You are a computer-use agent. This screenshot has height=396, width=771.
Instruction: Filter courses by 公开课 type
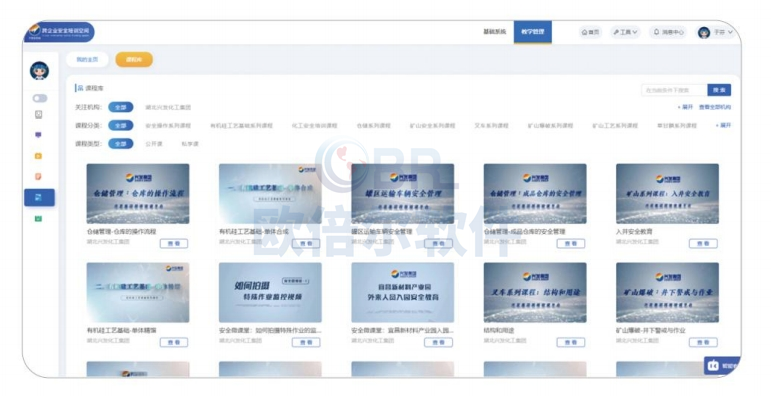click(x=154, y=144)
